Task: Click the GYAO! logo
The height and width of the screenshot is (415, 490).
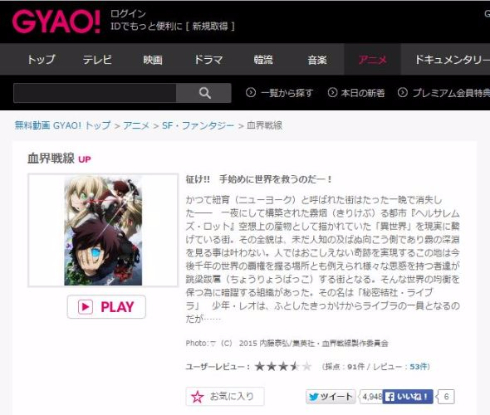Action: pyautogui.click(x=56, y=22)
